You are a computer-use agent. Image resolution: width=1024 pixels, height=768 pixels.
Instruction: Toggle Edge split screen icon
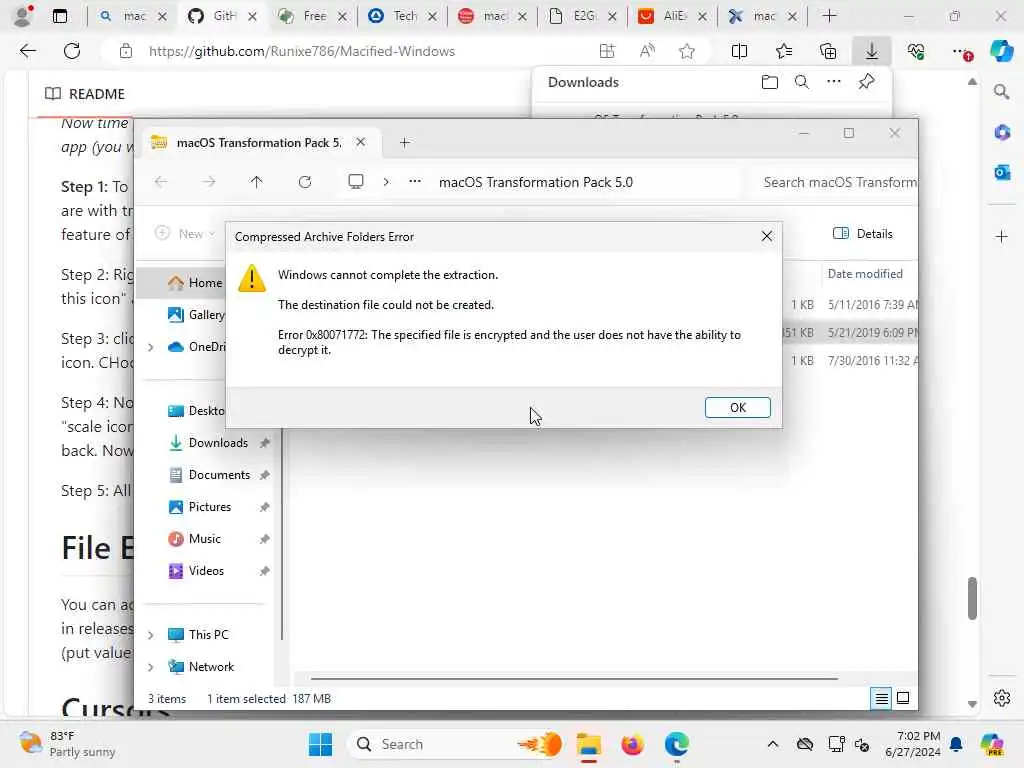pos(739,51)
